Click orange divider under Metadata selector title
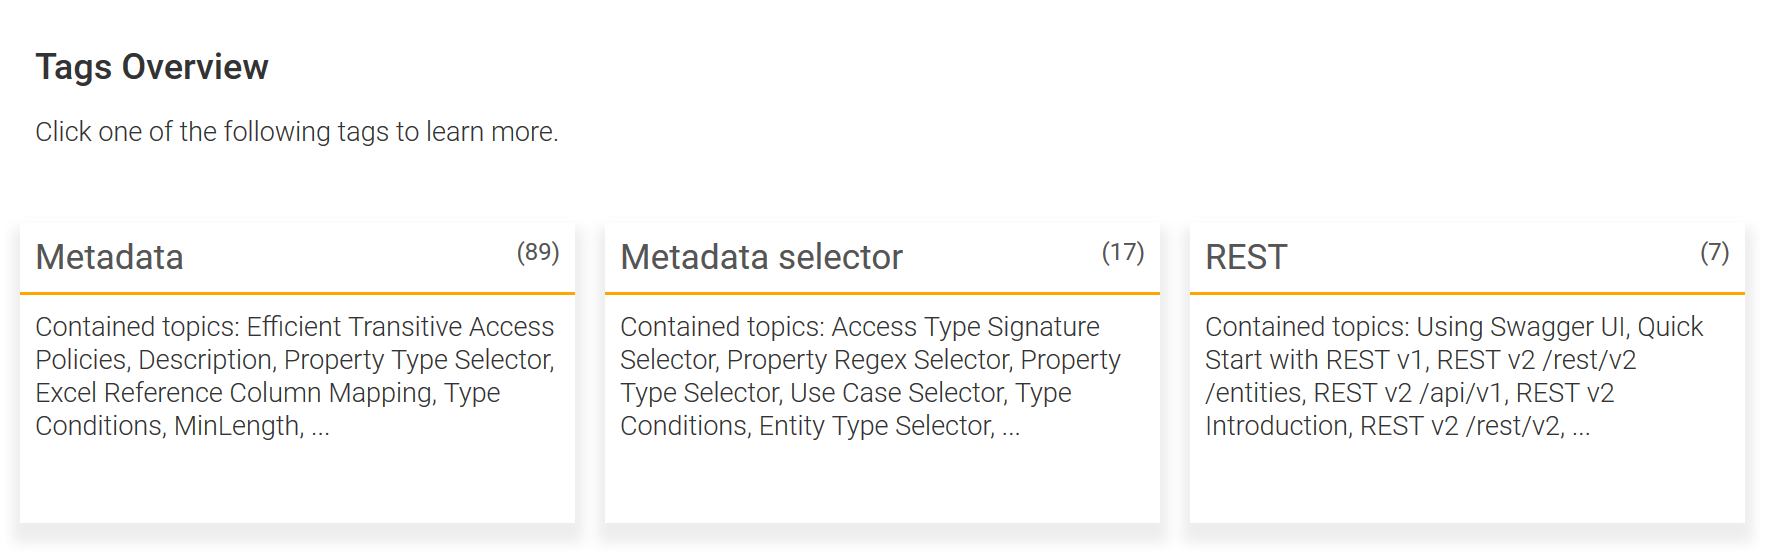The height and width of the screenshot is (558, 1774). pyautogui.click(x=882, y=293)
